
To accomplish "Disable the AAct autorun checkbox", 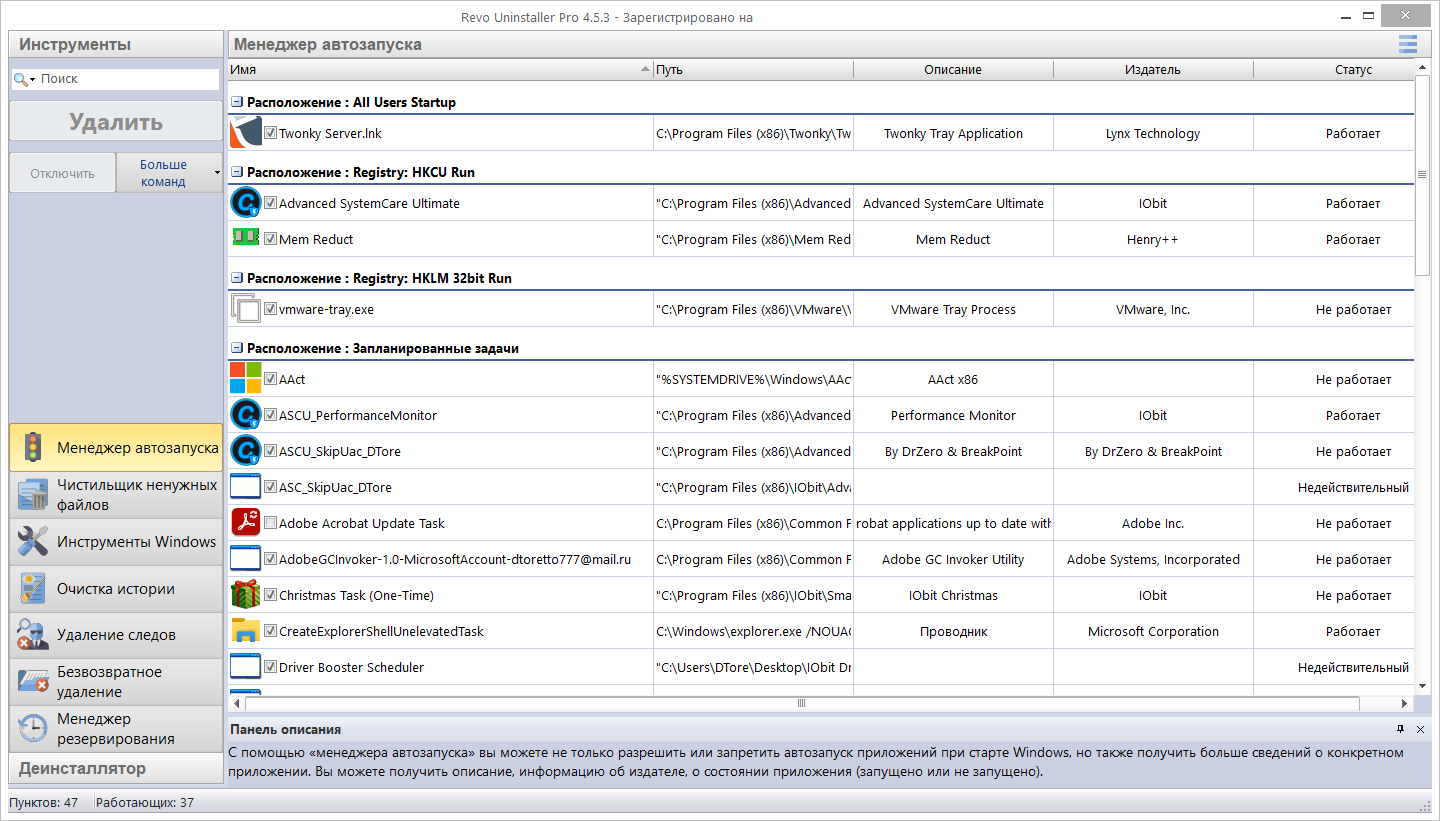I will 270,379.
